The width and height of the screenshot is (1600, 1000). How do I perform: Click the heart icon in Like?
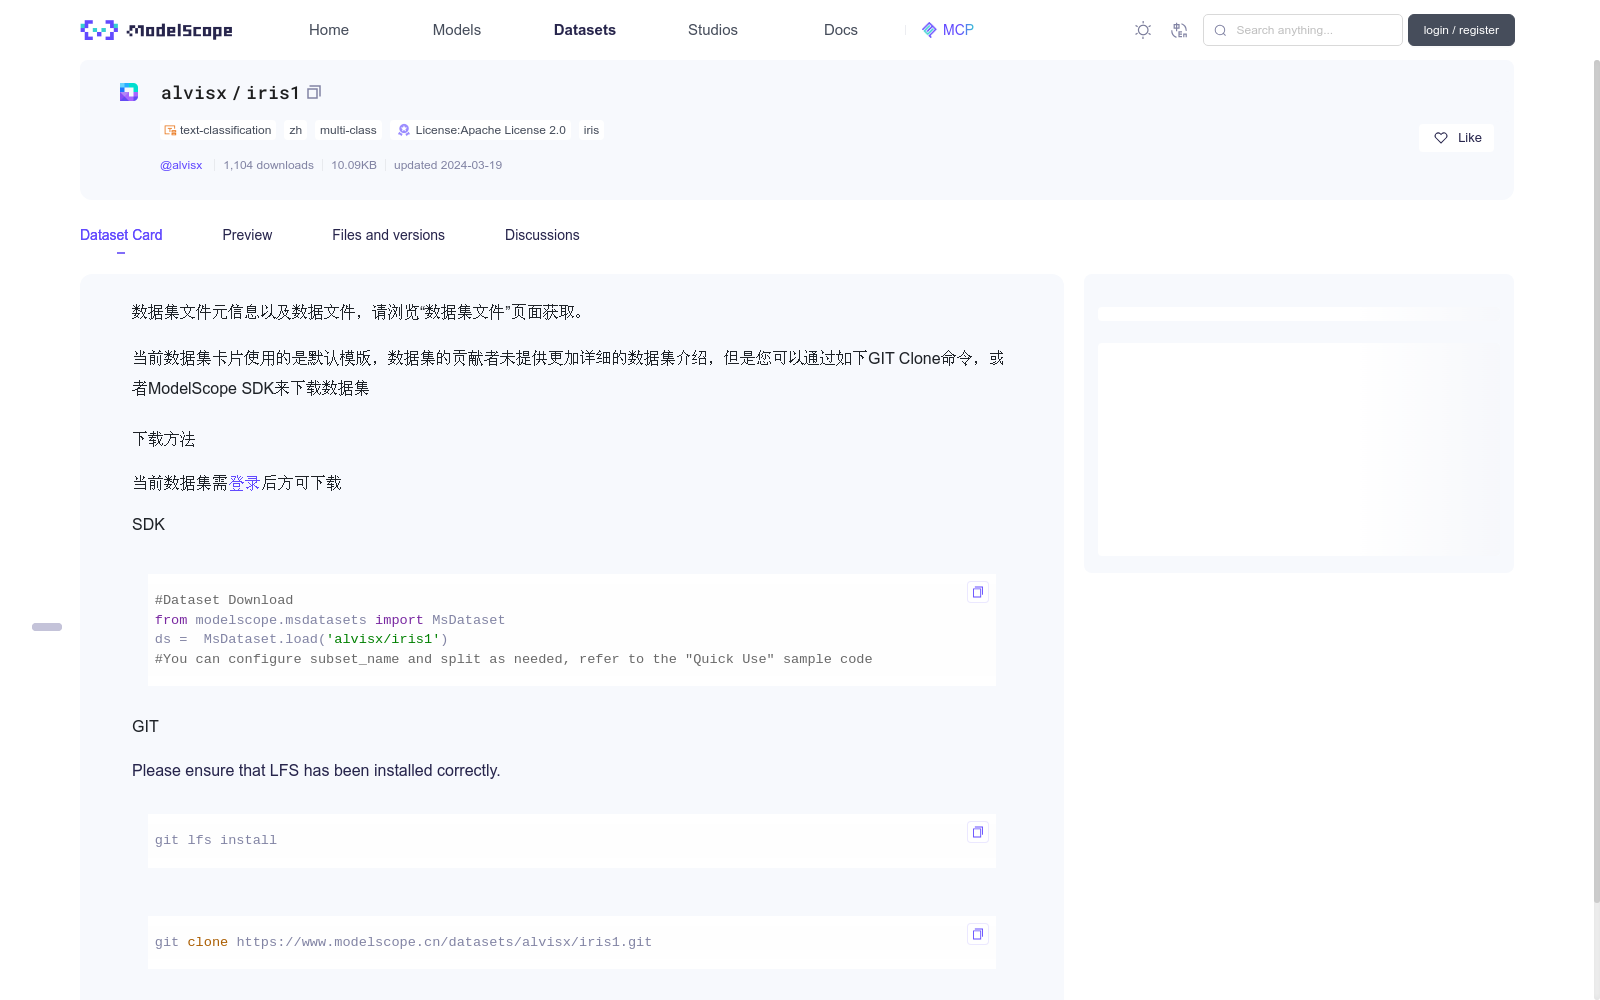click(1441, 138)
